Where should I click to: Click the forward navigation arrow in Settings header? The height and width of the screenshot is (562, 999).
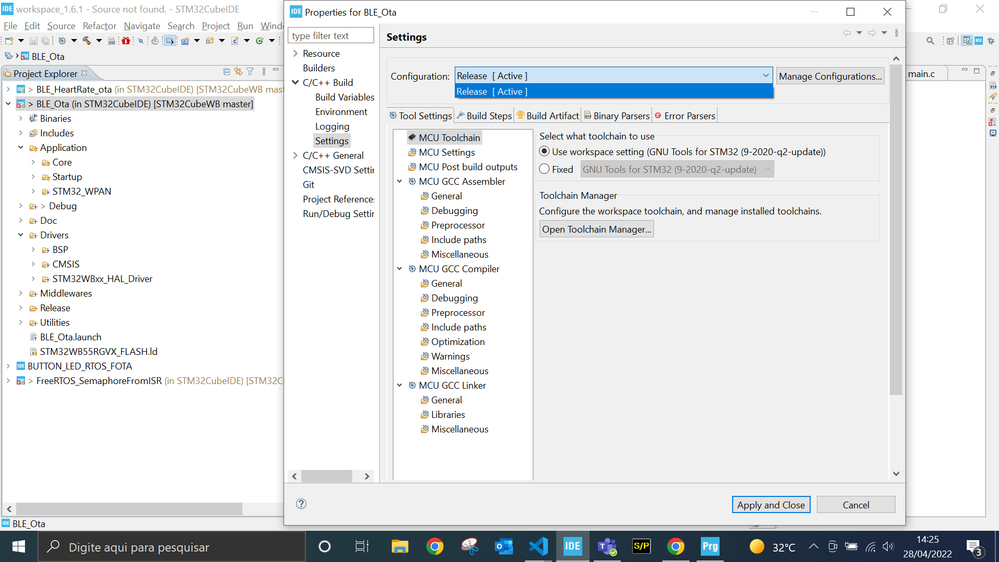point(872,33)
